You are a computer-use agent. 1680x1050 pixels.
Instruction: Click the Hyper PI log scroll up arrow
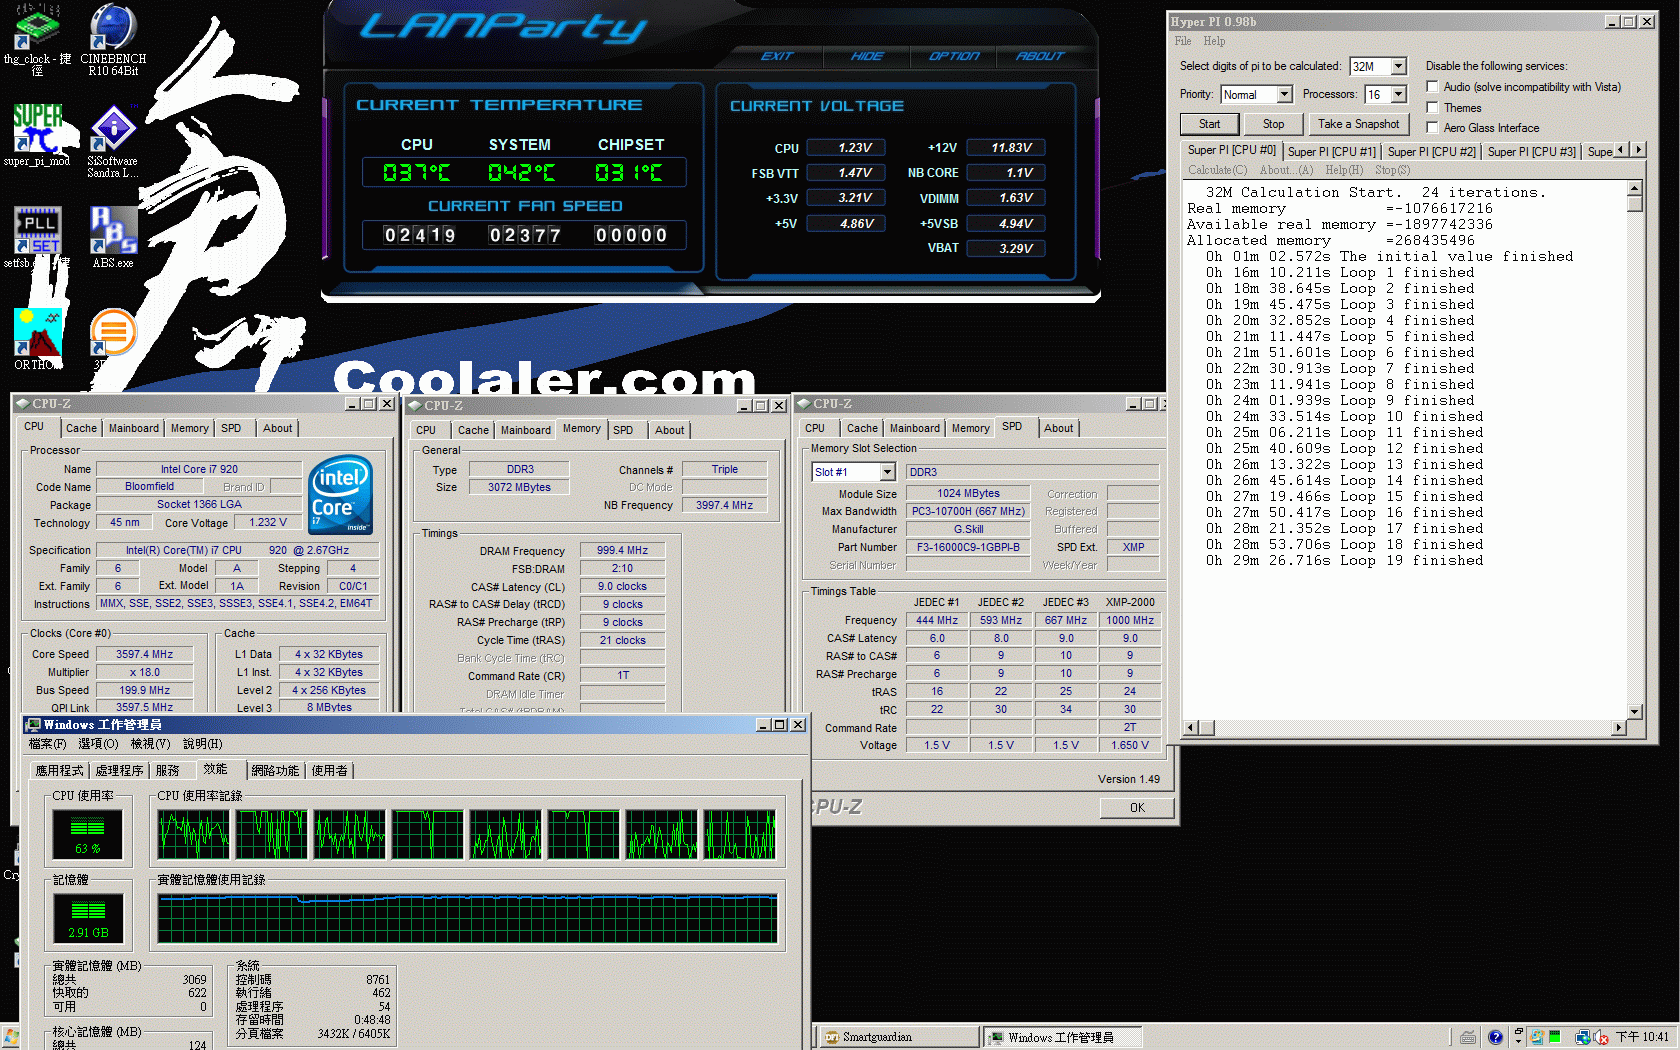coord(1635,188)
